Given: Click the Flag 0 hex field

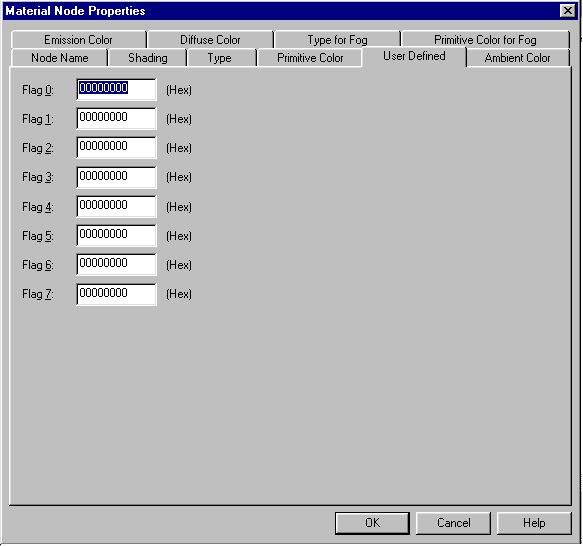Looking at the screenshot, I should click(116, 89).
